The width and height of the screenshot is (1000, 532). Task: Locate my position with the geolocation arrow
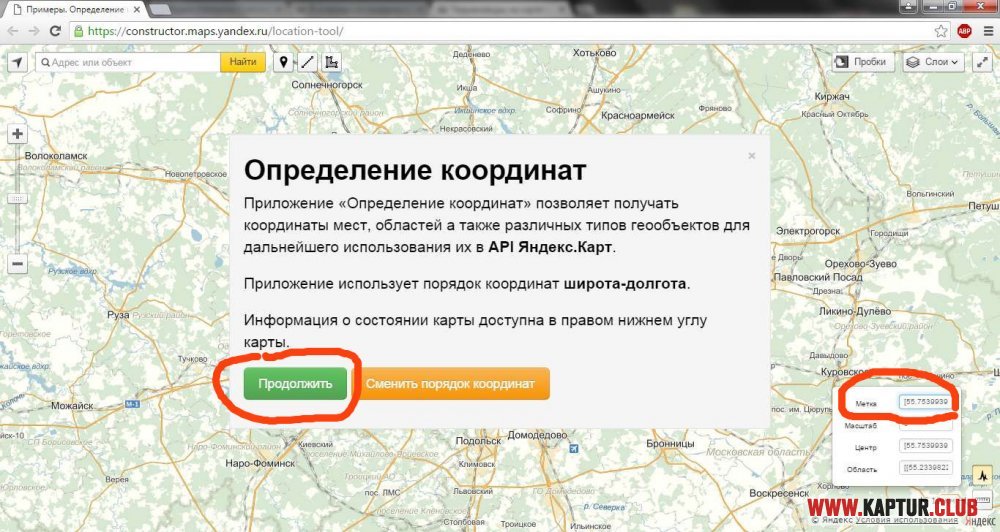pos(17,62)
